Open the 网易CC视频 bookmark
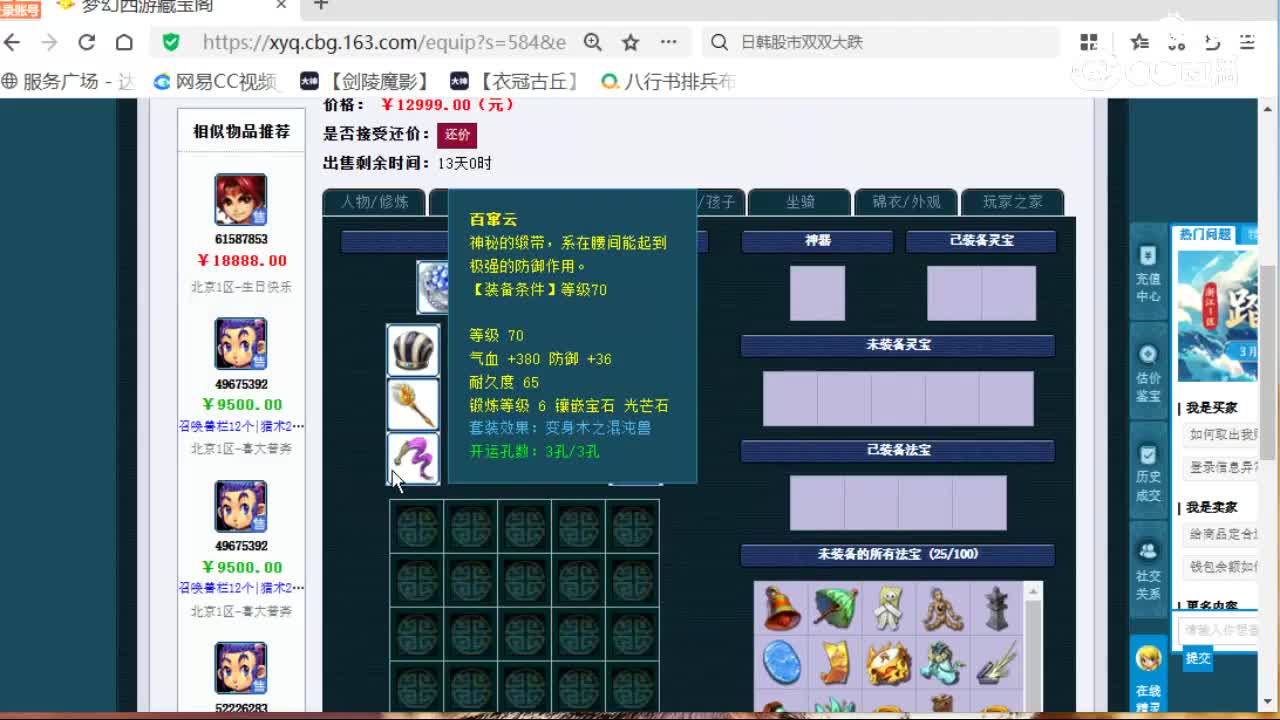 215,81
